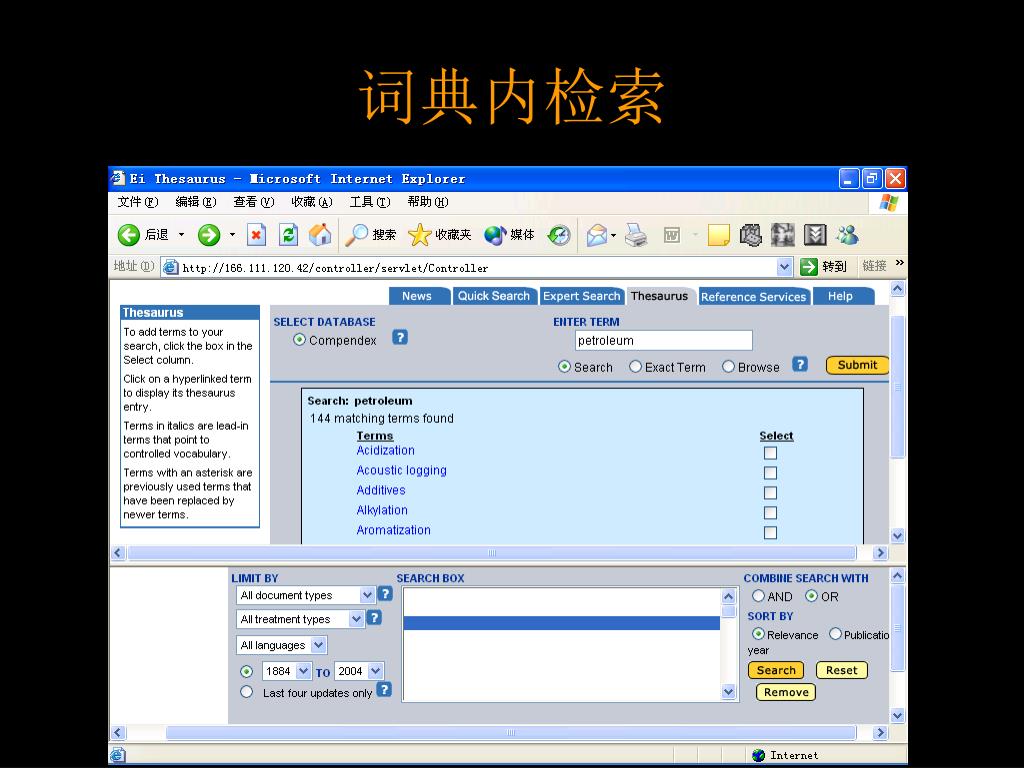The height and width of the screenshot is (768, 1024).
Task: Check the Alkylation select box
Action: click(x=771, y=513)
